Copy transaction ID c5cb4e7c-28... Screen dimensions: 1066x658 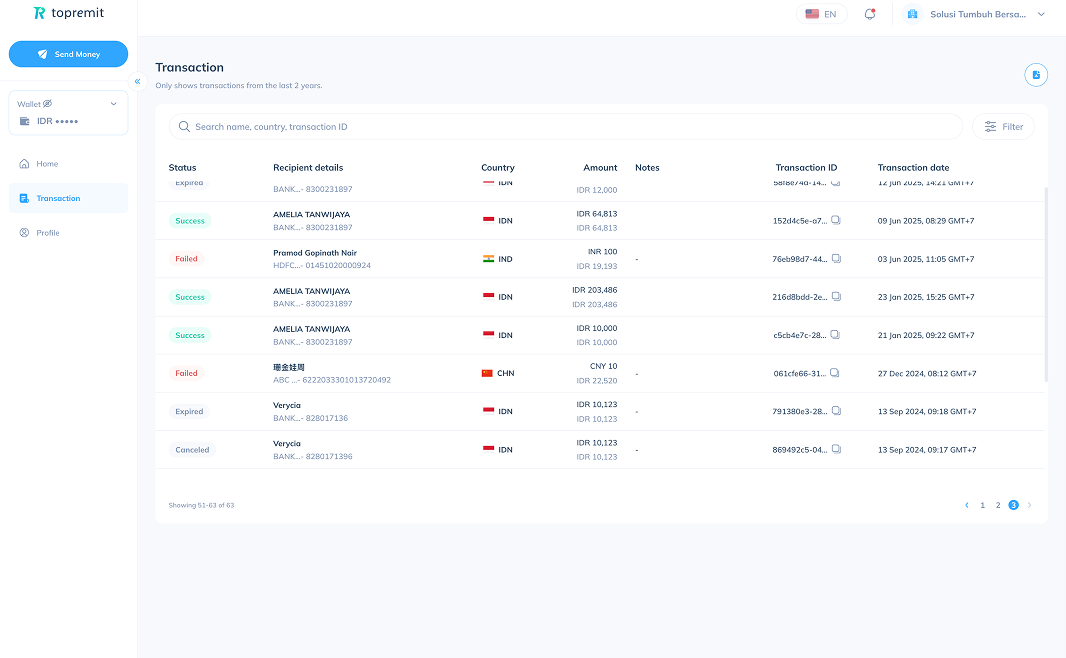835,334
